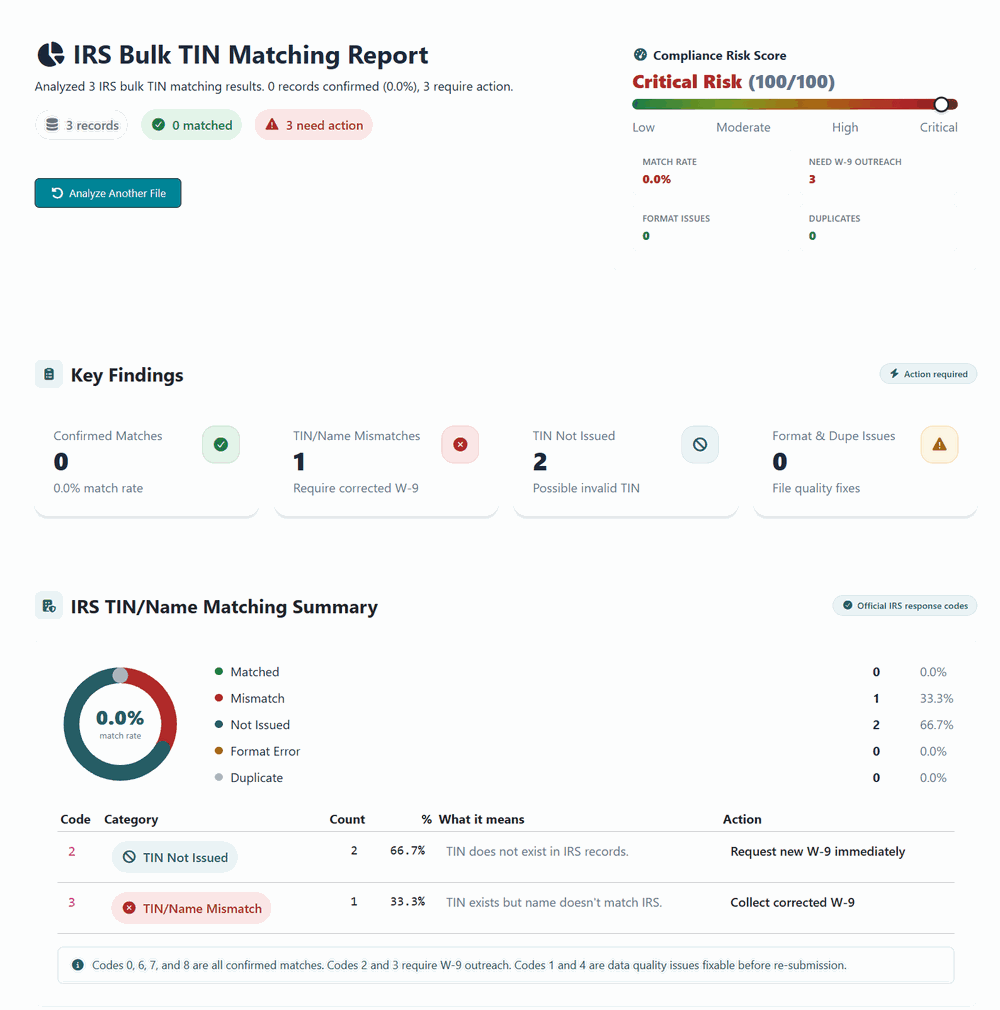Click the warning triangle in 3 need action
The width and height of the screenshot is (1000, 1010).
[x=273, y=124]
